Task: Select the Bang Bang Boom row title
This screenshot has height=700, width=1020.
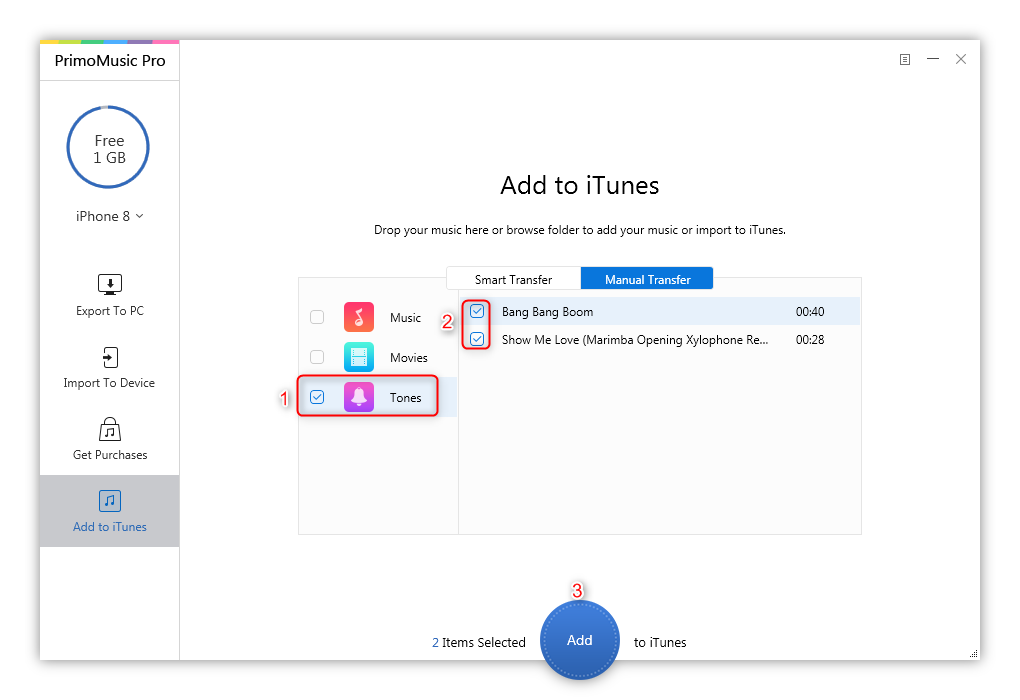Action: pos(548,312)
